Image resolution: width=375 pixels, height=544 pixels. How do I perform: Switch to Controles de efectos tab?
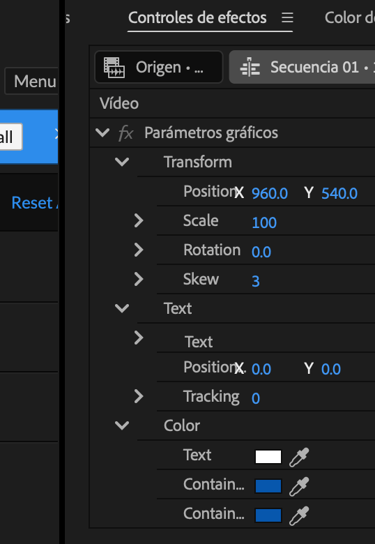197,17
